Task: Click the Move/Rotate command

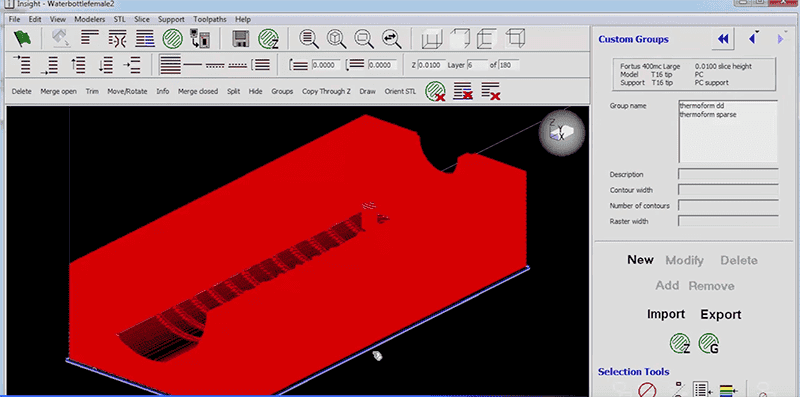Action: 127,91
